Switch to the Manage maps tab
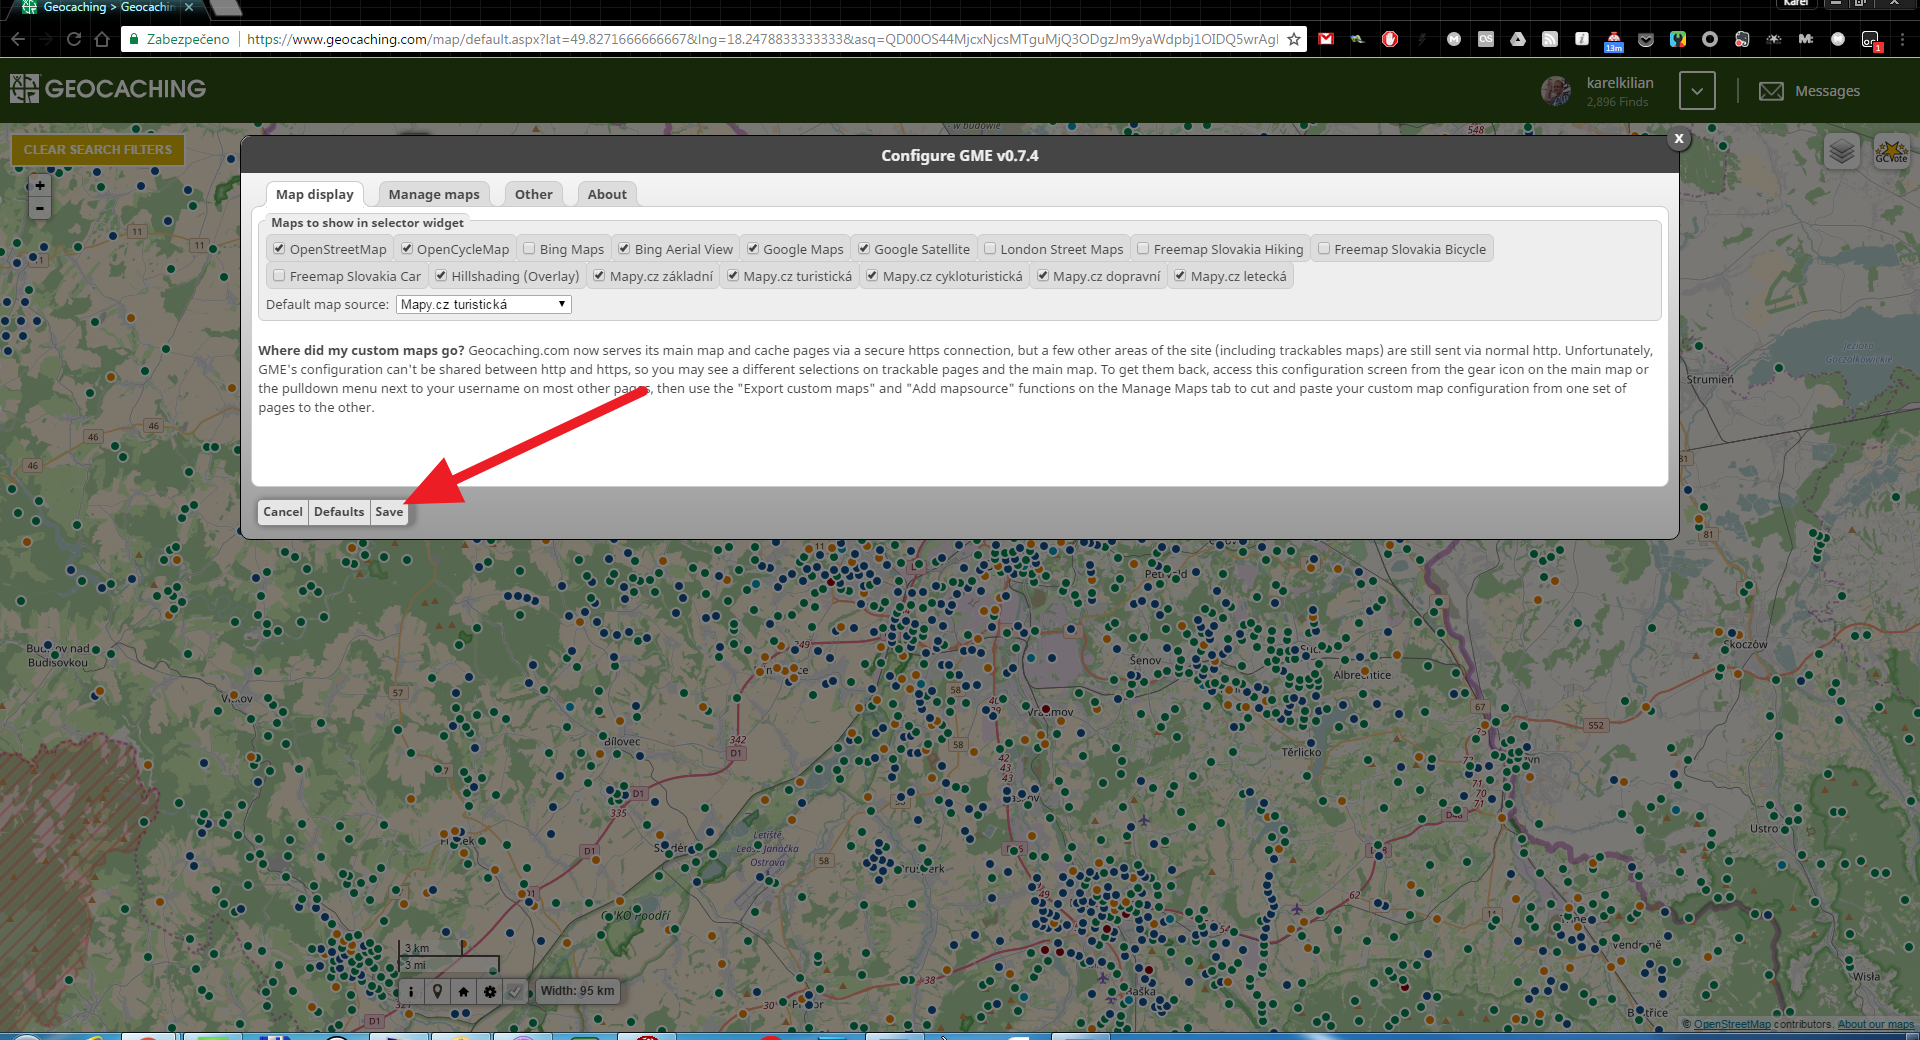Screen dimensions: 1920x1040 coord(434,194)
